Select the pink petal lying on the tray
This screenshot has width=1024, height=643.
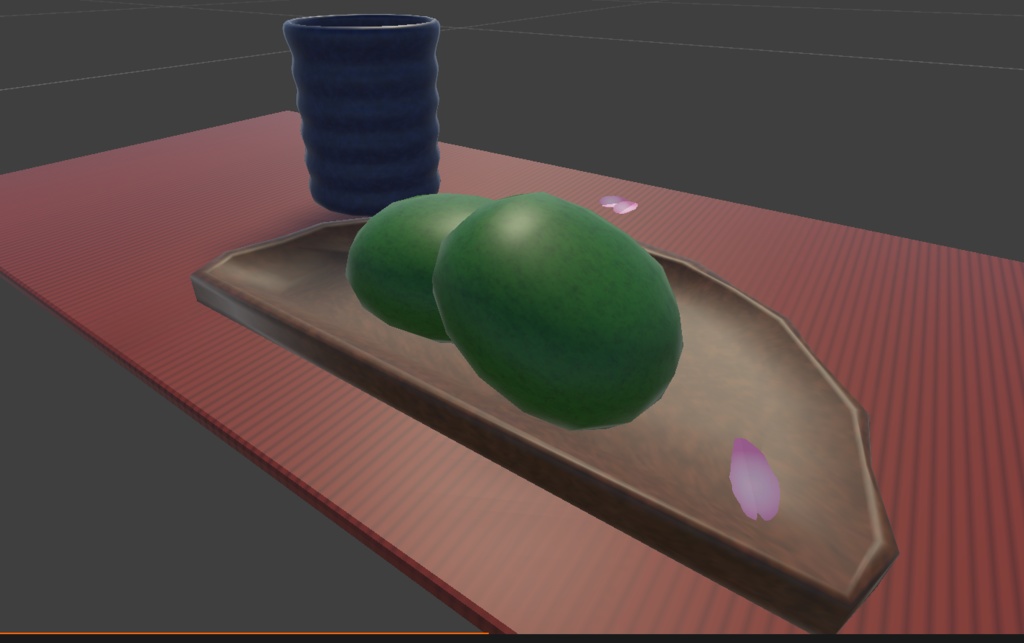coord(754,480)
